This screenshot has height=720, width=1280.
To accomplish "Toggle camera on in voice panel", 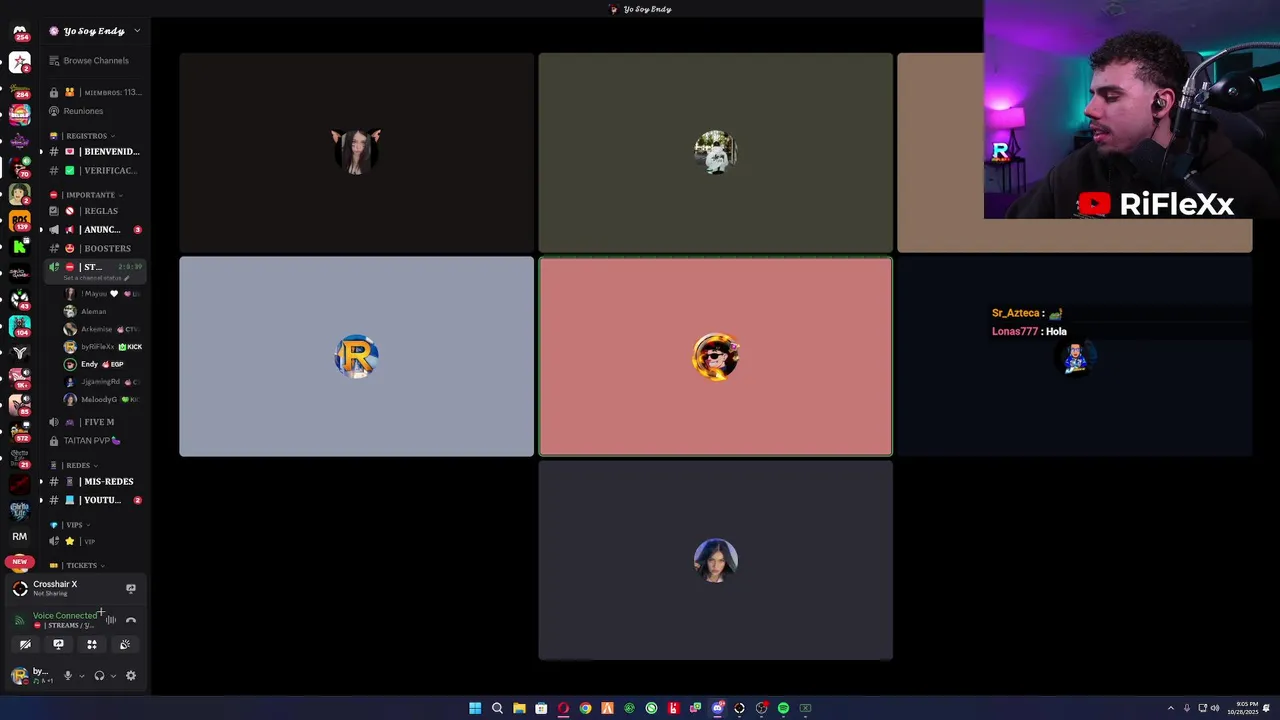I will 25,645.
